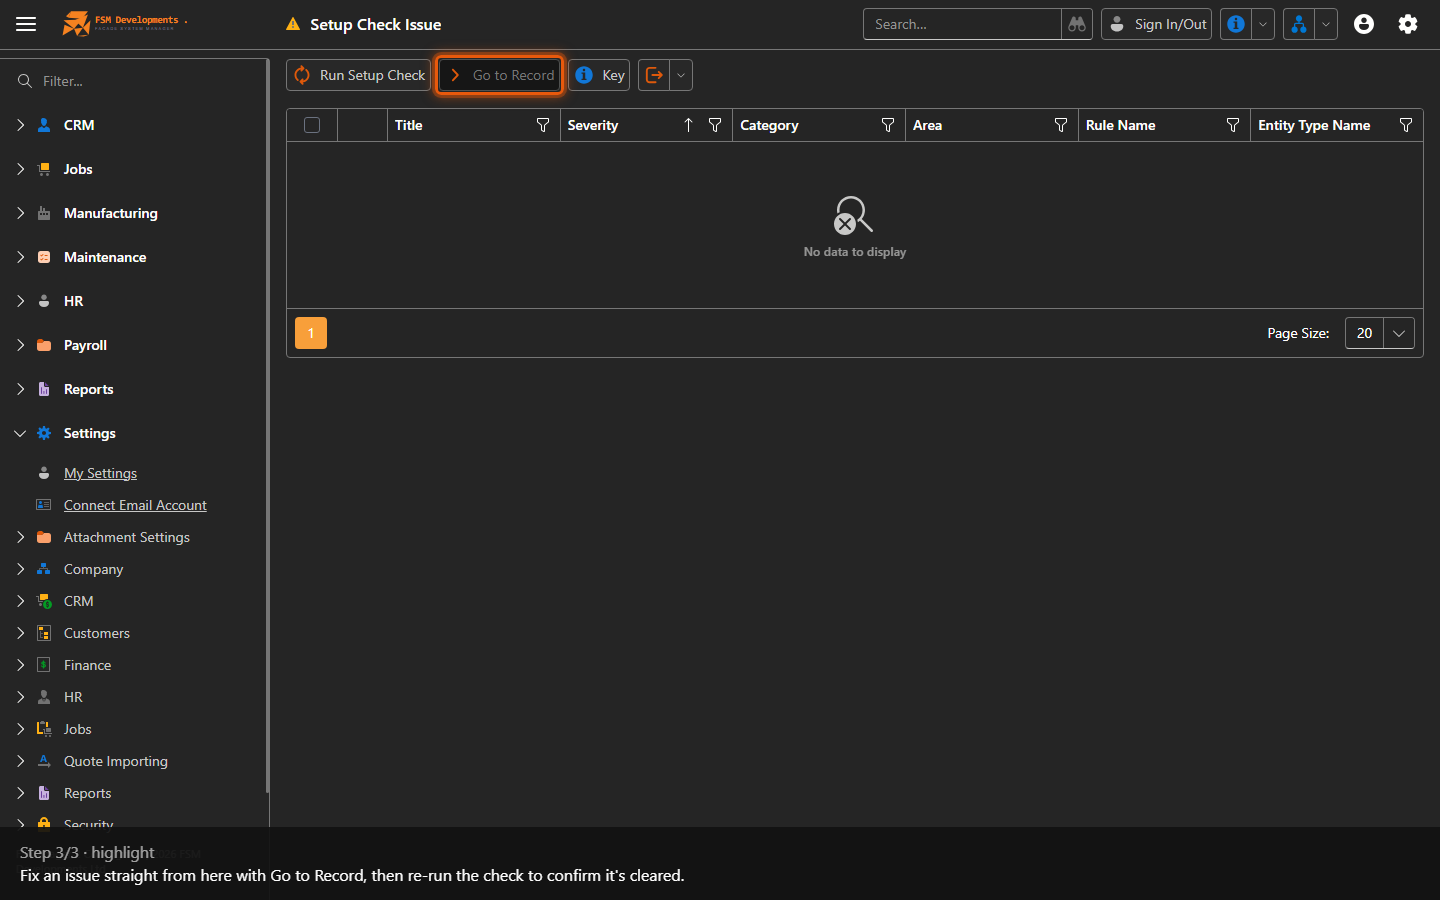Image resolution: width=1440 pixels, height=900 pixels.
Task: Open the user account profile icon
Action: [1364, 24]
